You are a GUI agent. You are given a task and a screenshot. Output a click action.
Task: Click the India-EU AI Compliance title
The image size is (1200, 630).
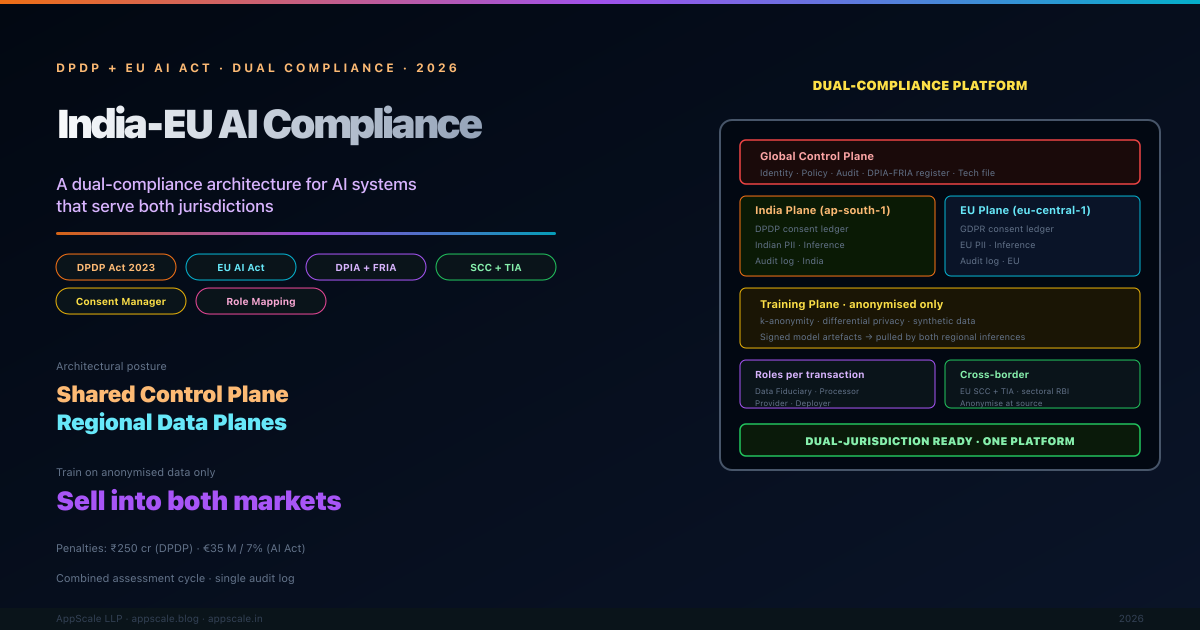point(270,125)
